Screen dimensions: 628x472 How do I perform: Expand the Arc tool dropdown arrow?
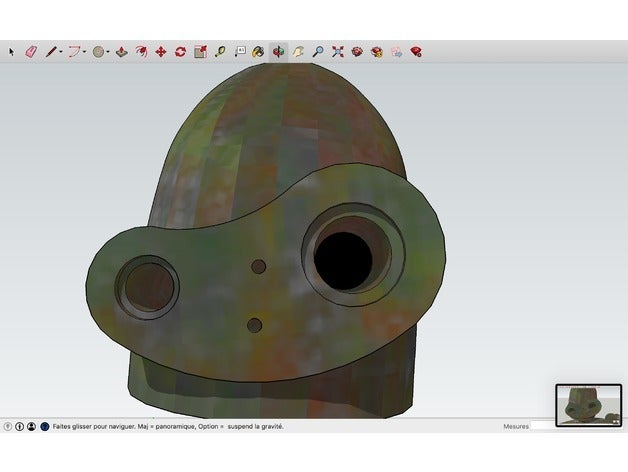(85, 51)
